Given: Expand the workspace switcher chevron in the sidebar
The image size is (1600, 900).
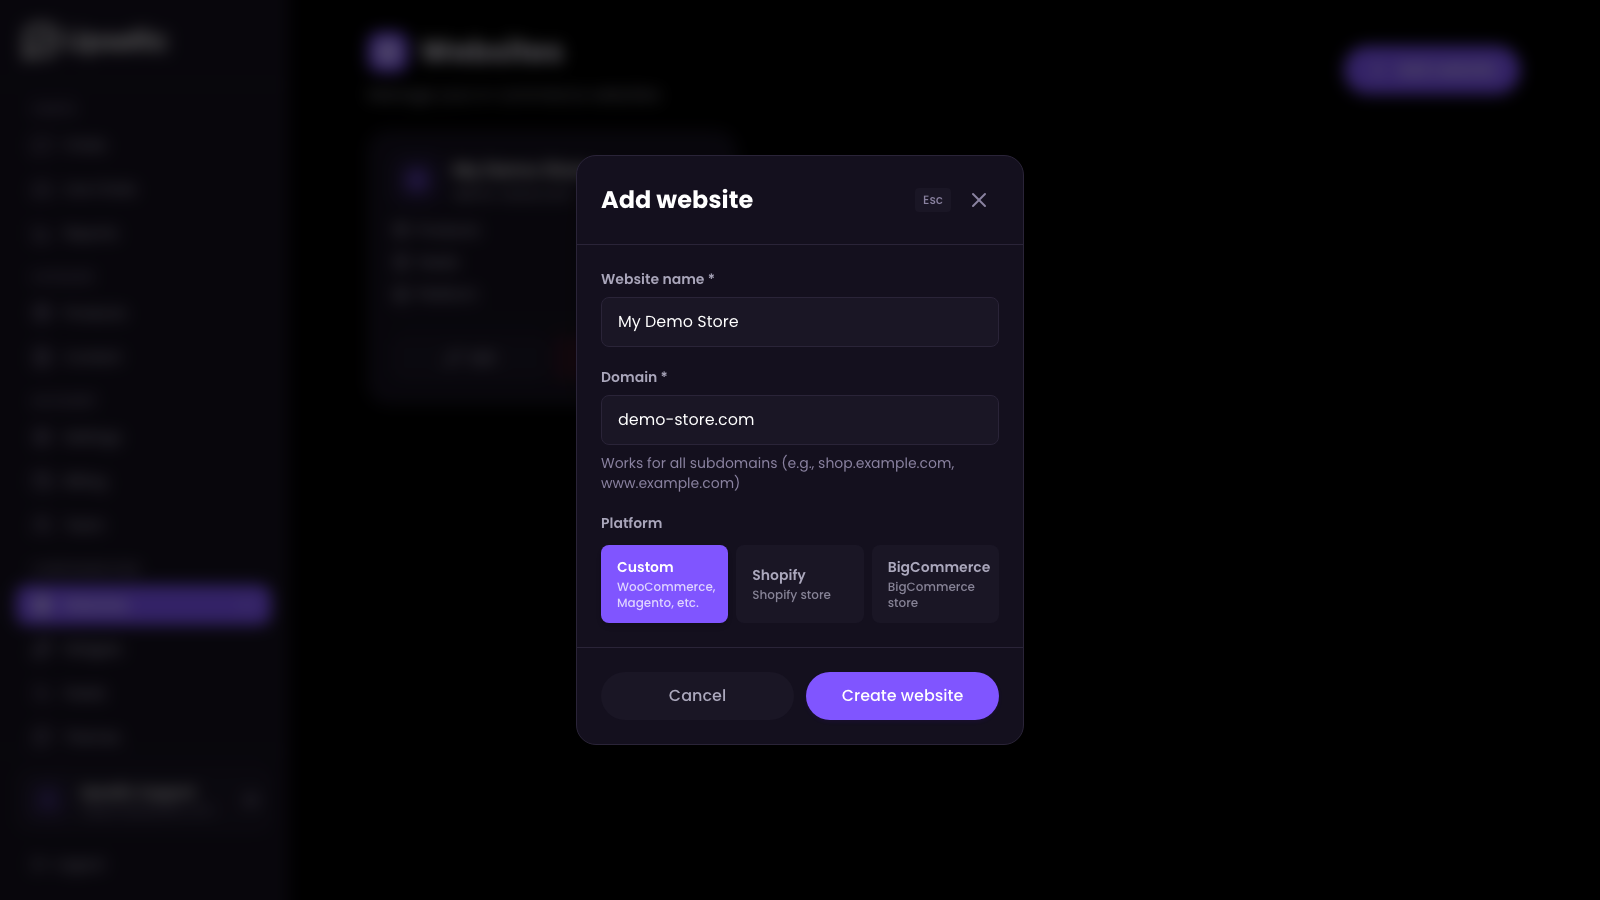Looking at the screenshot, I should 251,799.
